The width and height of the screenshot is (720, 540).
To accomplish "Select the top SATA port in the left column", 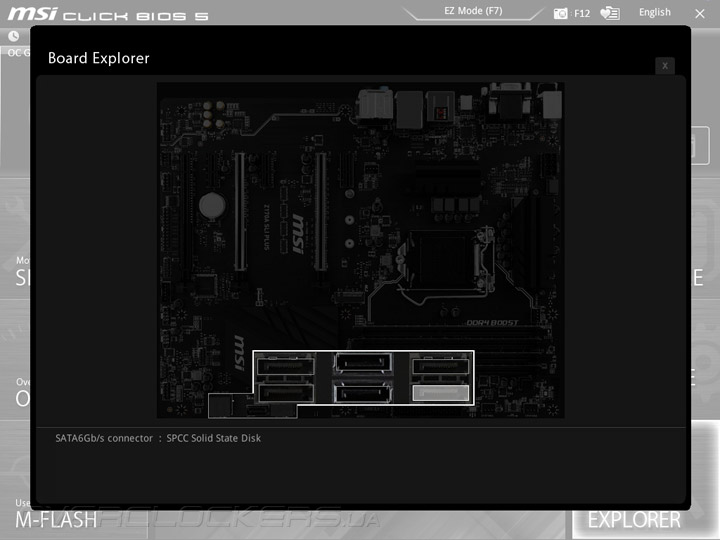I will point(286,366).
